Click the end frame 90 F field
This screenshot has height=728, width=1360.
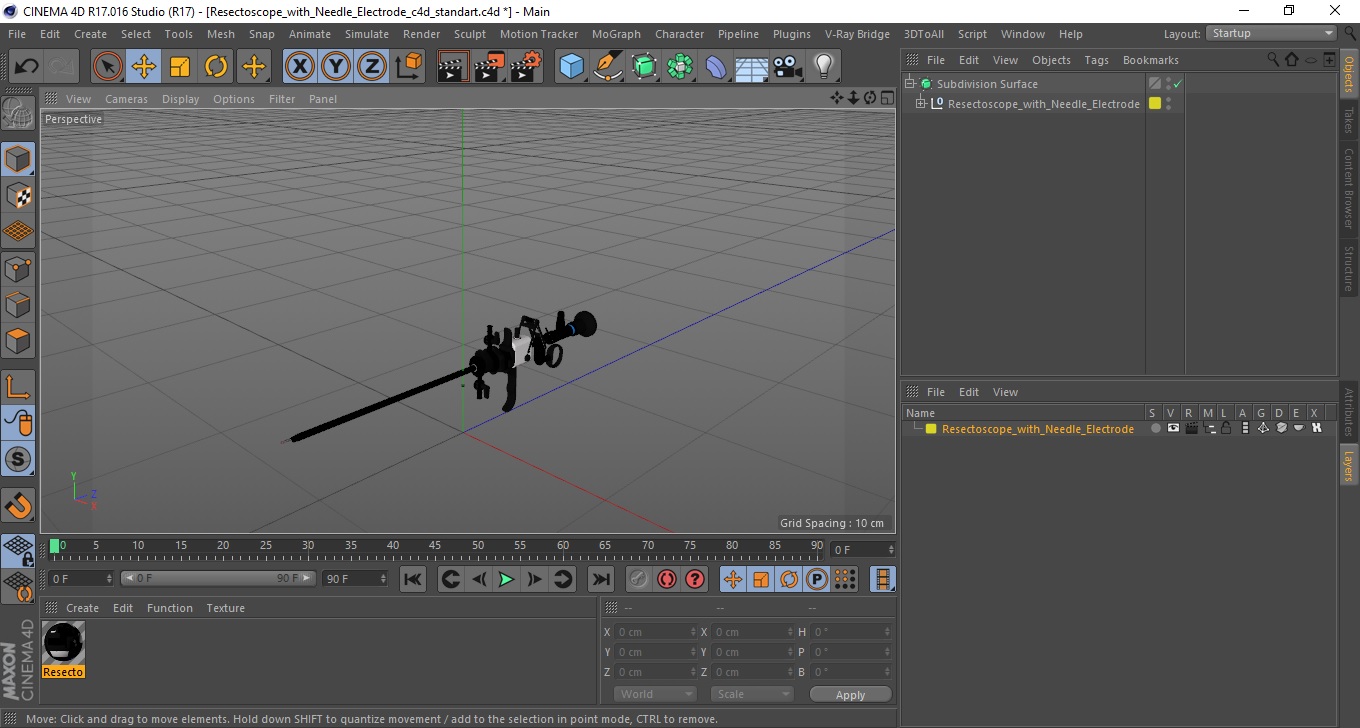(x=355, y=578)
